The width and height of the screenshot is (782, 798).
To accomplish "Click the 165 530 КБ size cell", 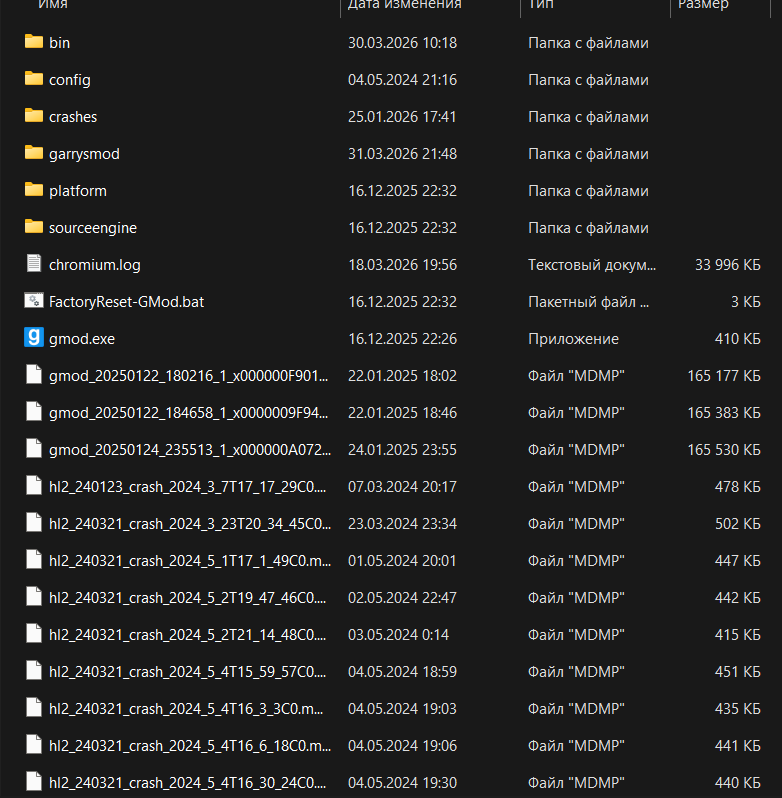I will 724,450.
